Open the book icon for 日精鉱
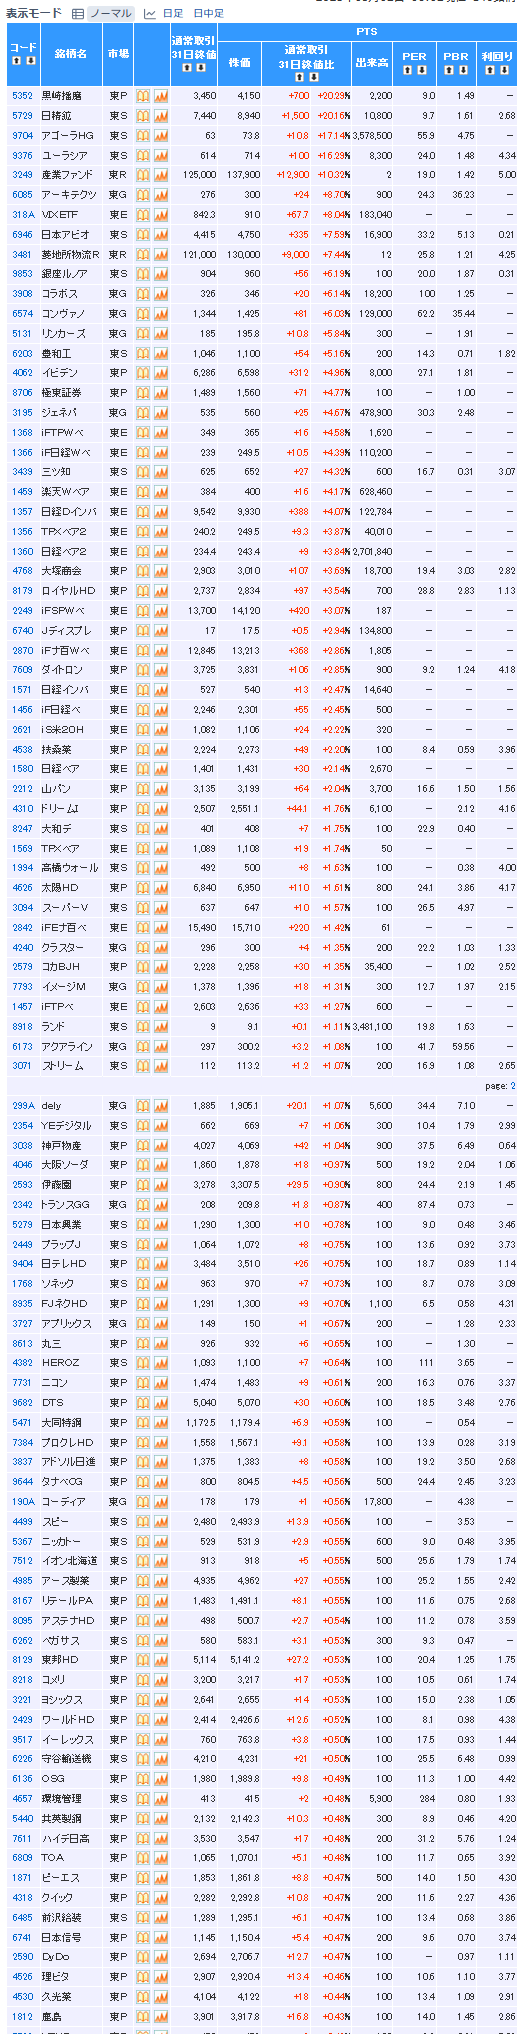This screenshot has height=2034, width=529. pos(143,116)
